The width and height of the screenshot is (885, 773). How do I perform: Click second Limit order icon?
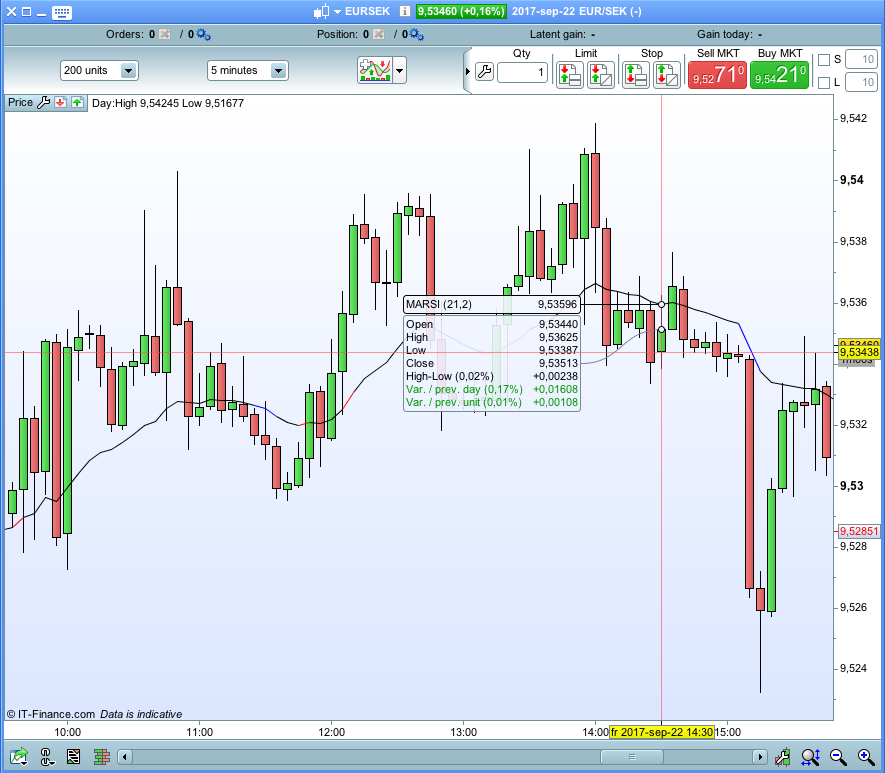point(601,74)
